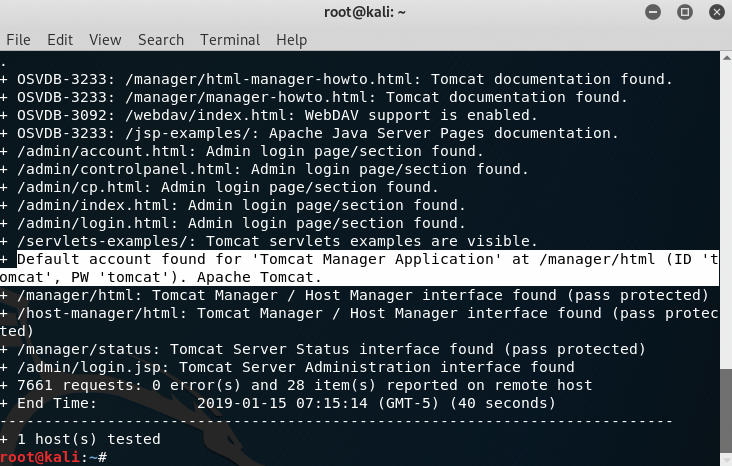
Task: Click the highlighted Default account found line
Action: tap(359, 268)
